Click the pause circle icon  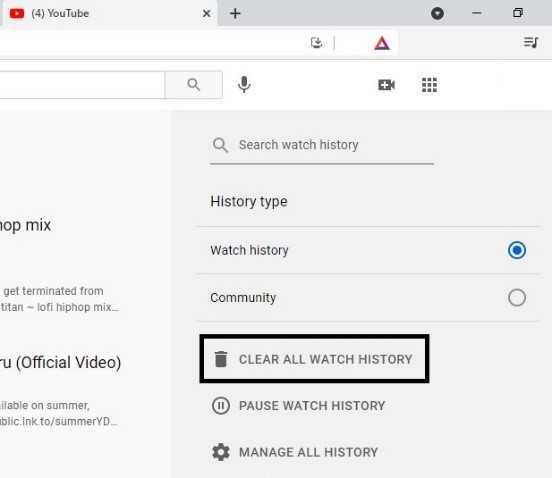click(x=221, y=406)
